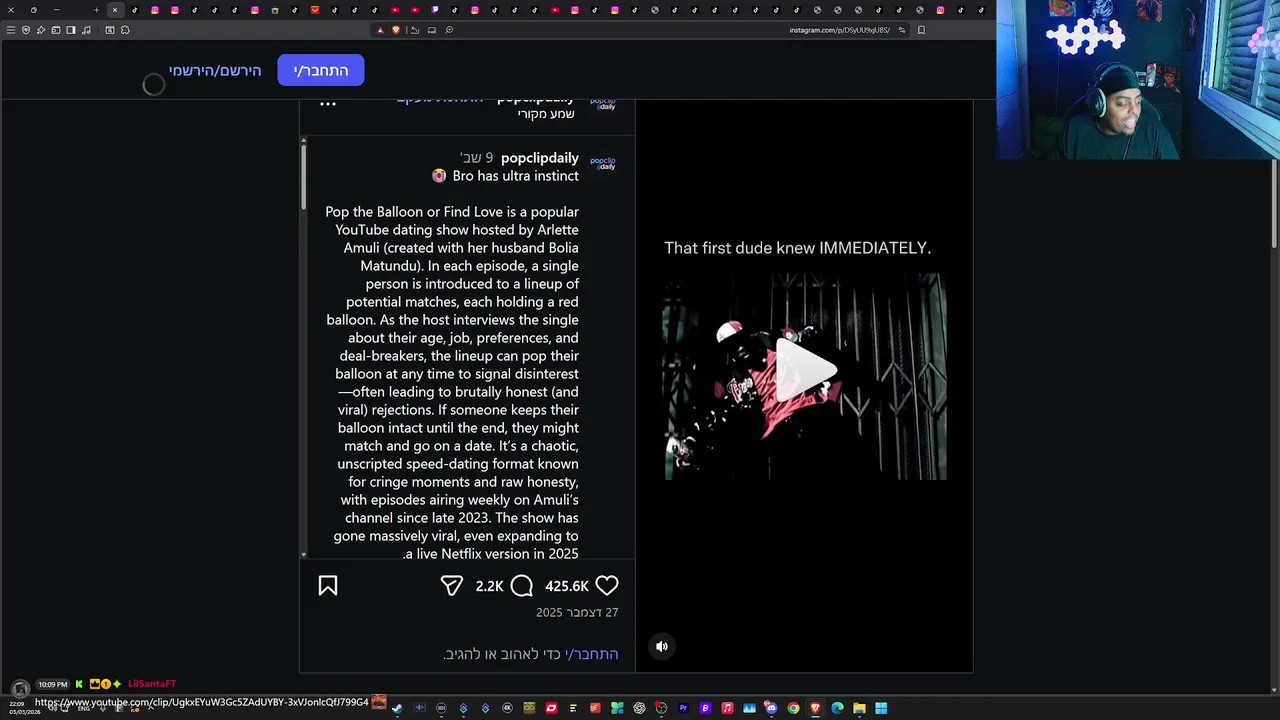Click the Brave Shields lion icon
This screenshot has height=720, width=1280.
[x=396, y=30]
